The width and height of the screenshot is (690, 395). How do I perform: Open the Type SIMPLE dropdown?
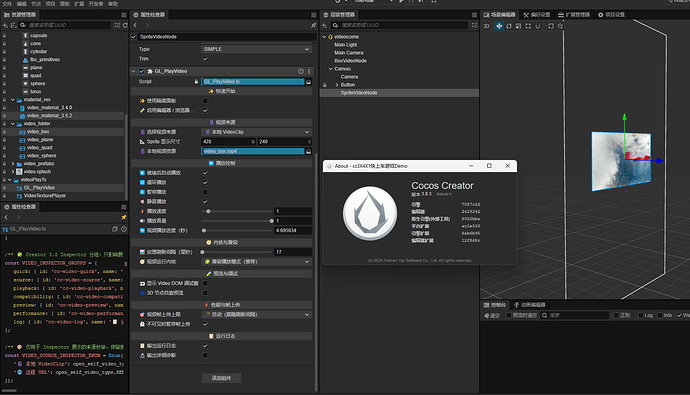(x=257, y=49)
